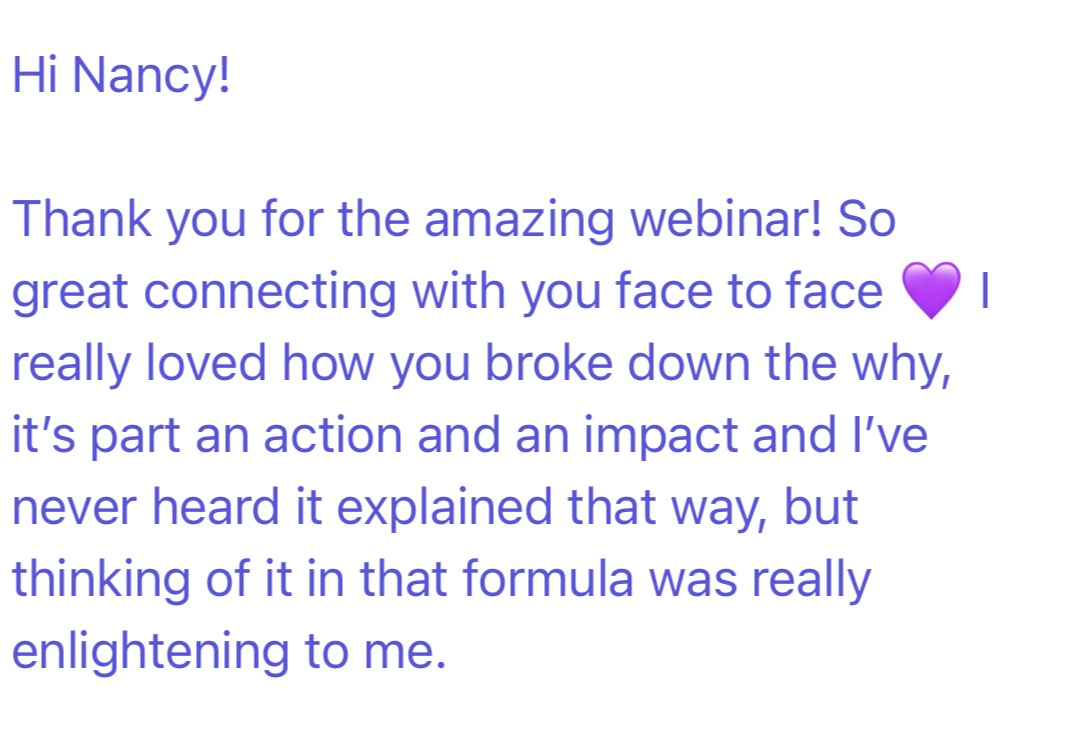
Task: Click the word "explained" in the message
Action: 444,509
